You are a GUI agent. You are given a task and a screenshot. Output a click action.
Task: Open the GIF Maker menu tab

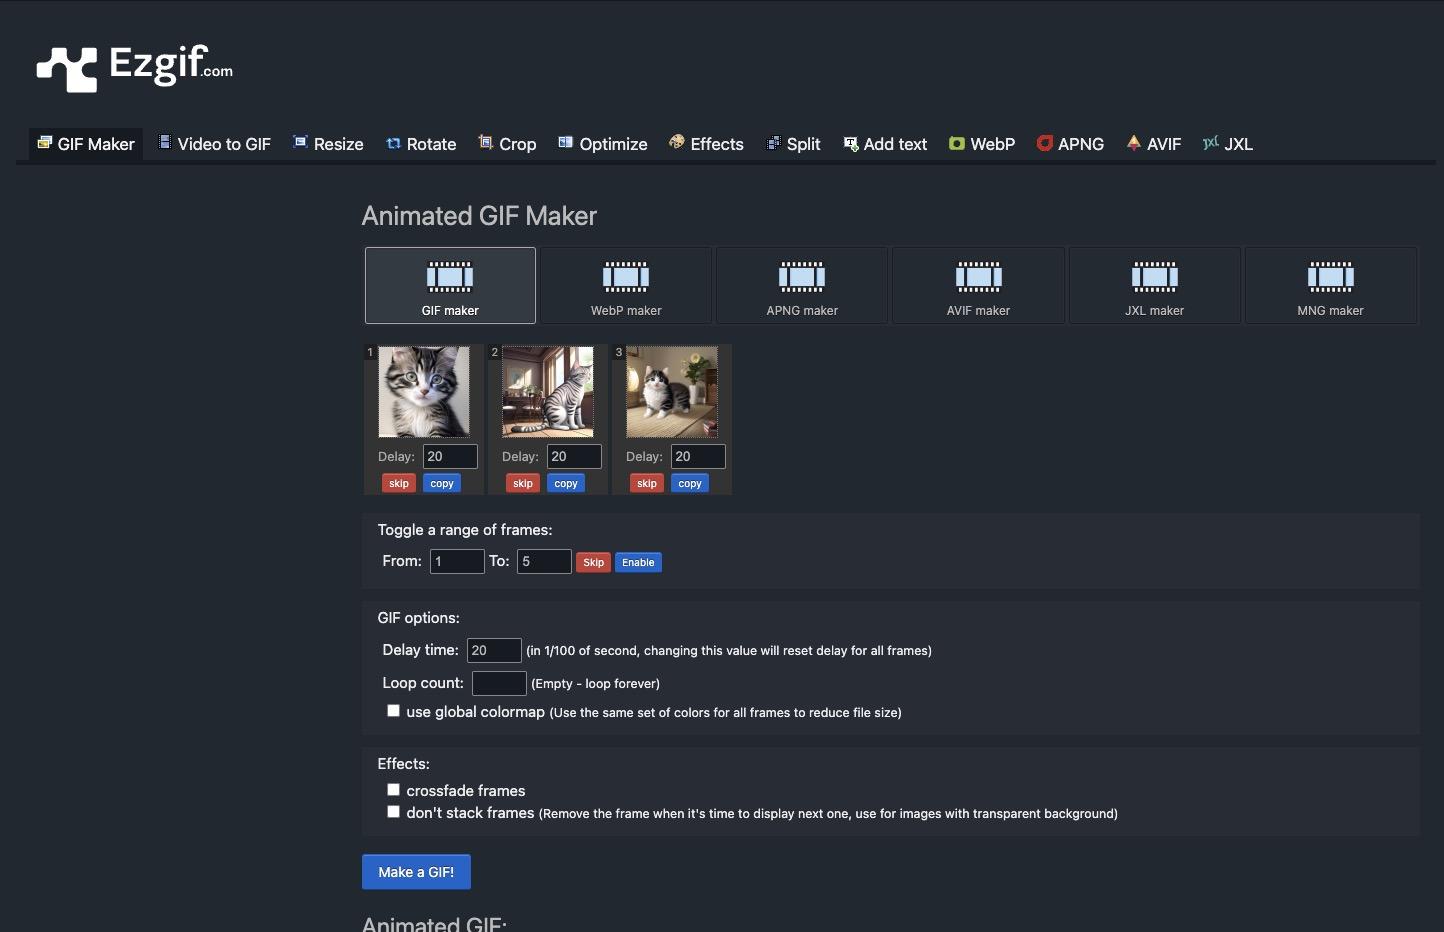86,144
